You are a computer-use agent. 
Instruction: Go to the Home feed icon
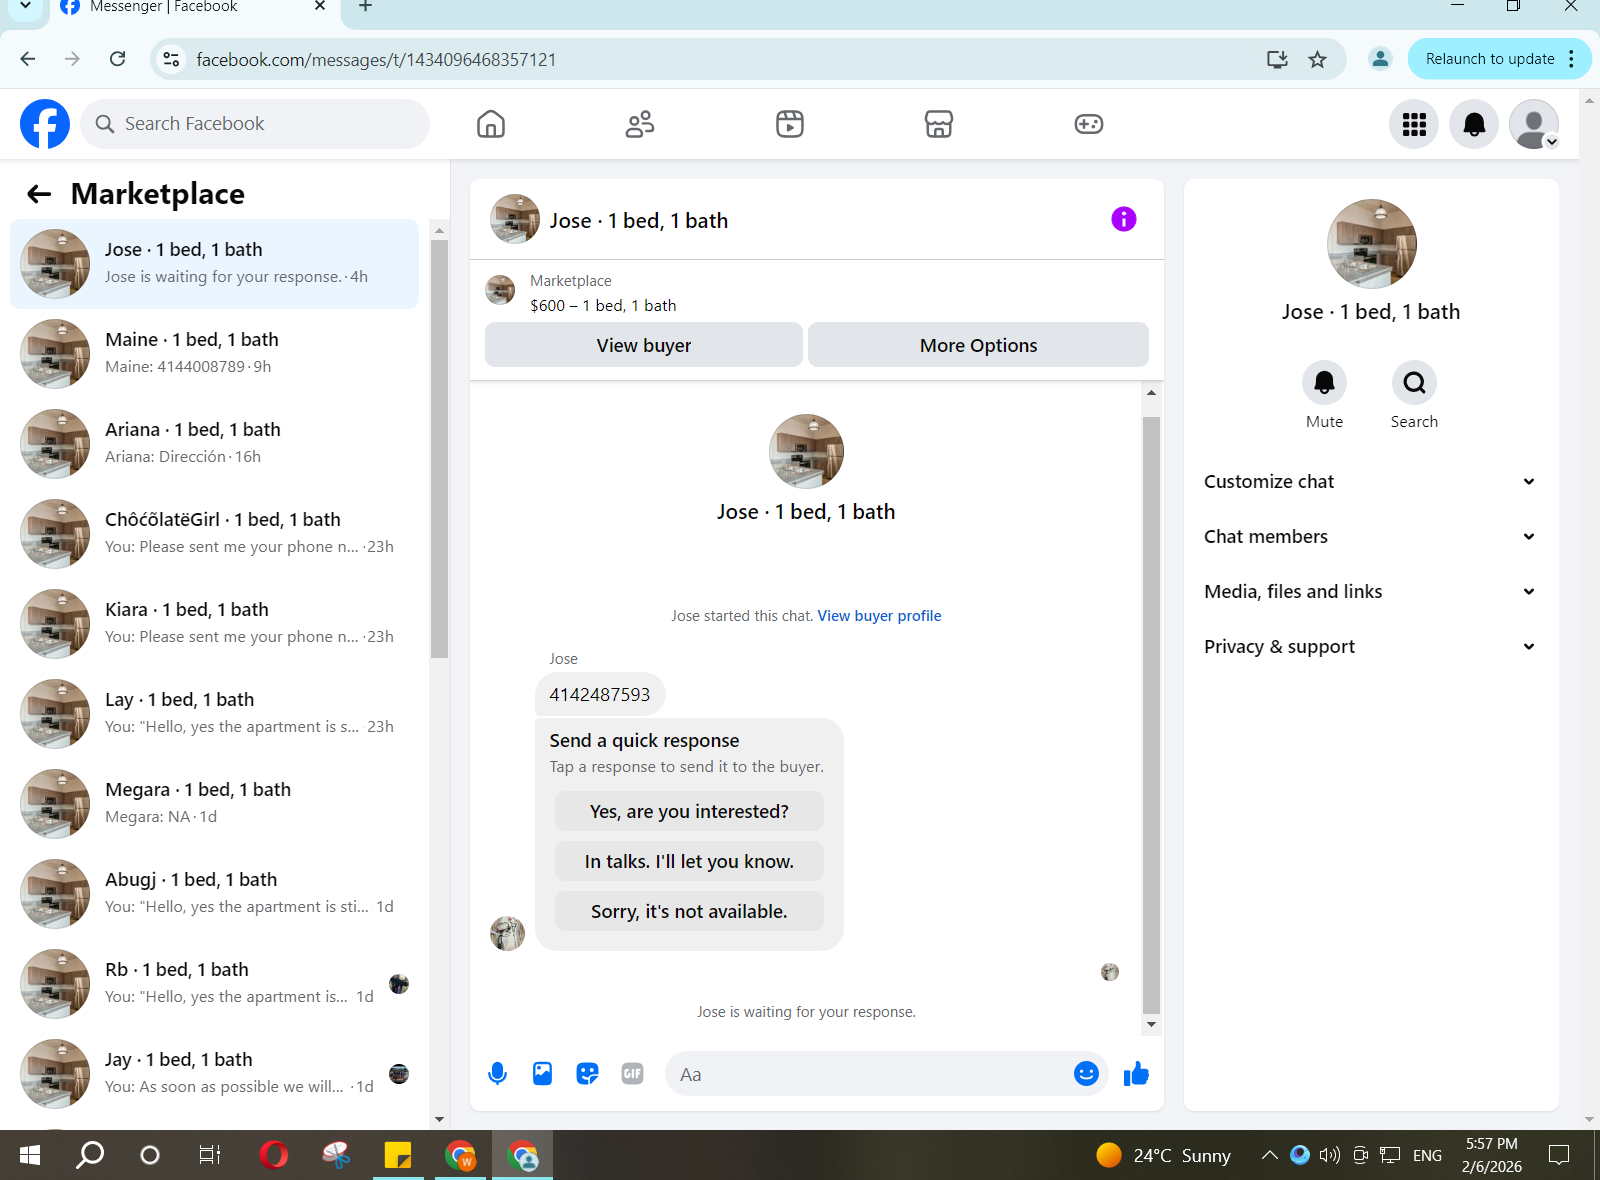click(491, 124)
